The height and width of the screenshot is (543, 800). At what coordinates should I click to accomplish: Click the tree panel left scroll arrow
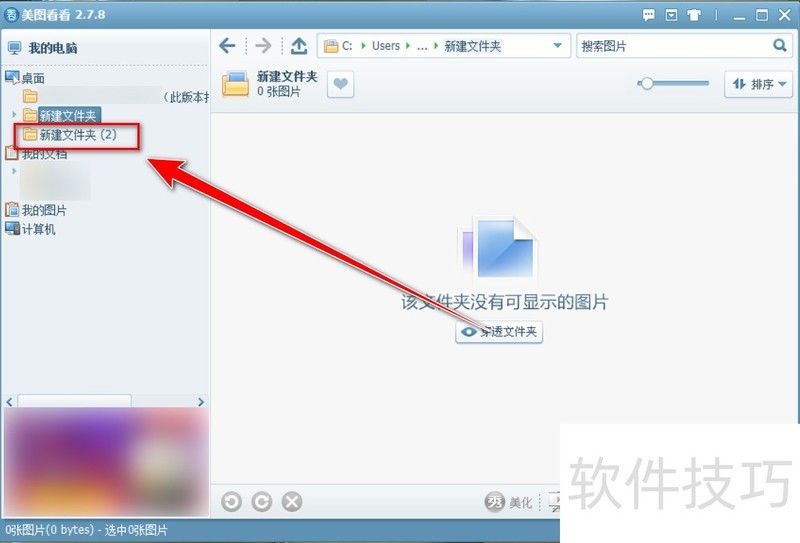(x=9, y=402)
